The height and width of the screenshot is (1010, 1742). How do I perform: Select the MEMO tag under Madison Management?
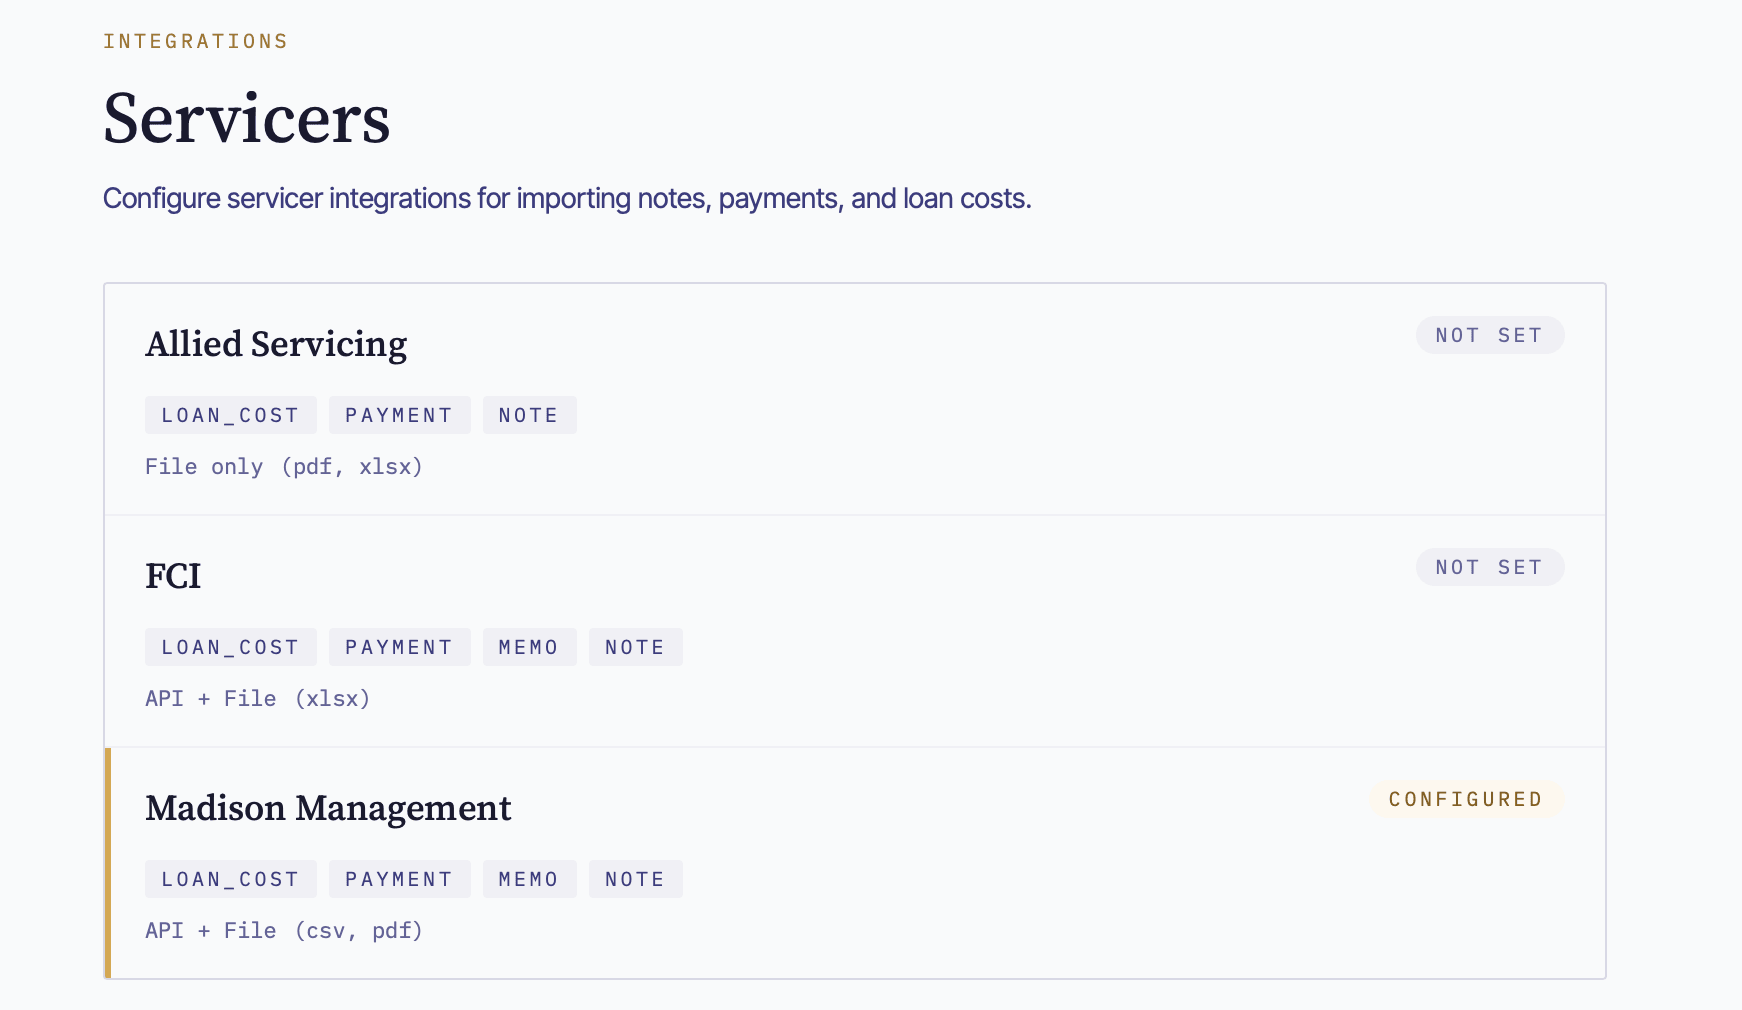coord(530,879)
